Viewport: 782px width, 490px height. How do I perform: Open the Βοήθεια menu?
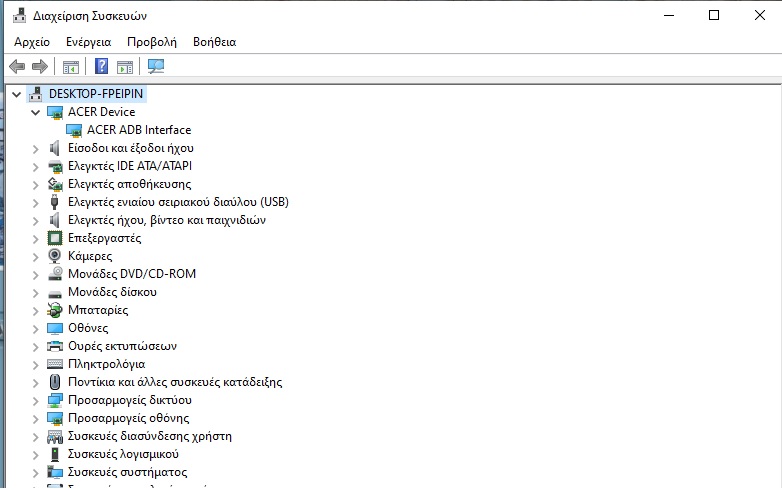pyautogui.click(x=214, y=42)
